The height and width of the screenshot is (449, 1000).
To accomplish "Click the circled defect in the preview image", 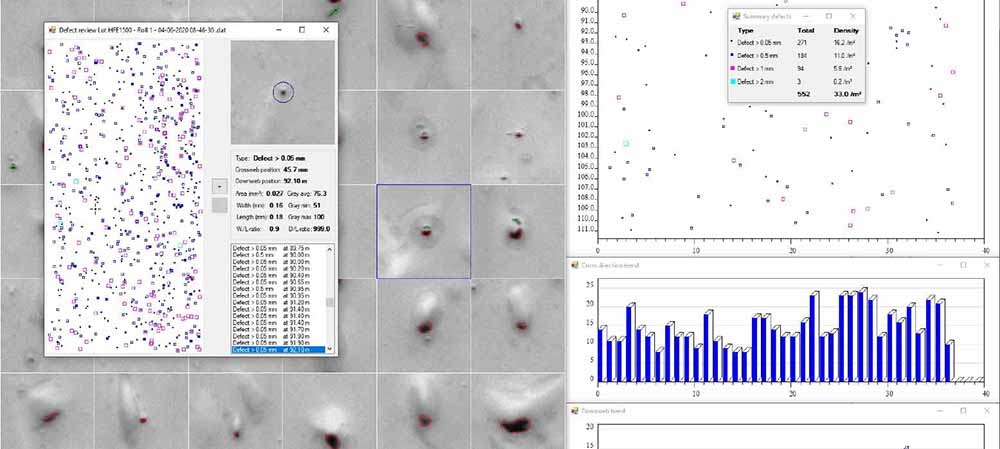I will coord(282,92).
